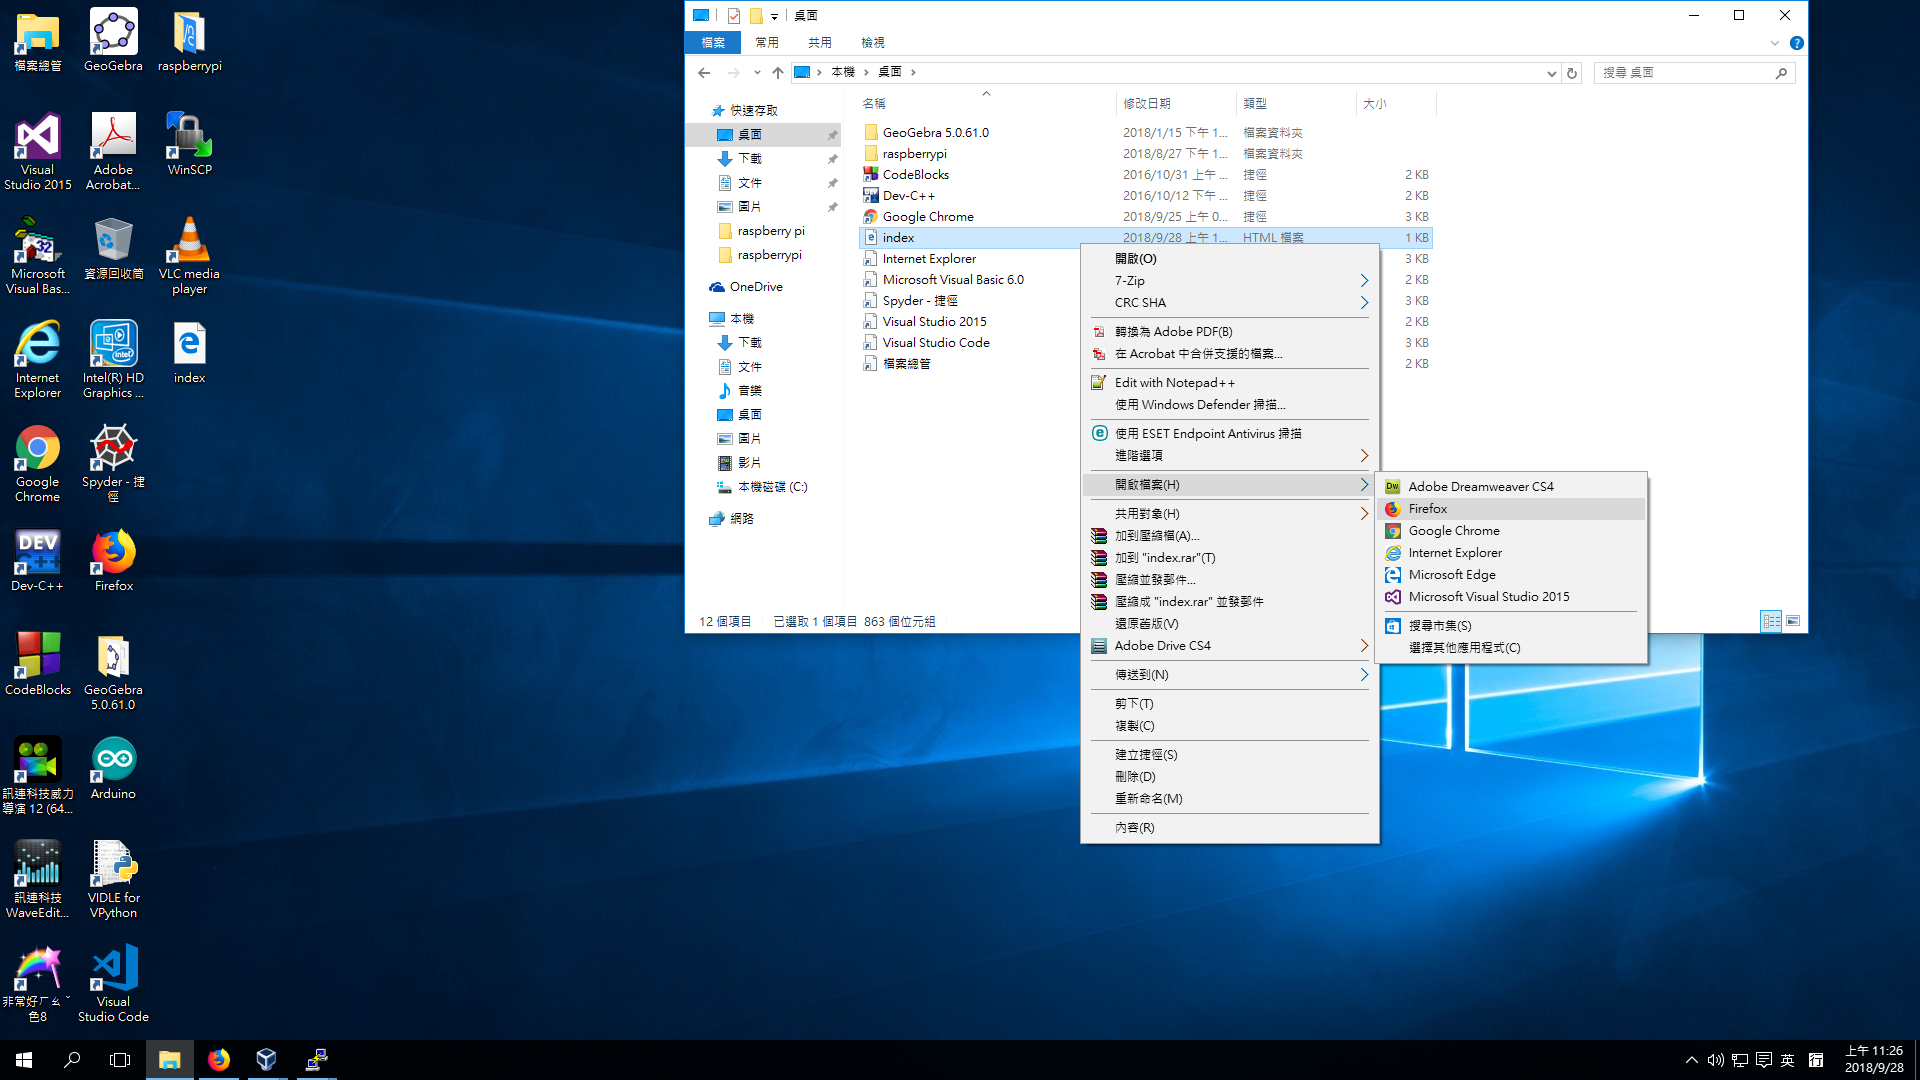Image resolution: width=1920 pixels, height=1080 pixels.
Task: Switch to details view layout button
Action: click(1771, 622)
